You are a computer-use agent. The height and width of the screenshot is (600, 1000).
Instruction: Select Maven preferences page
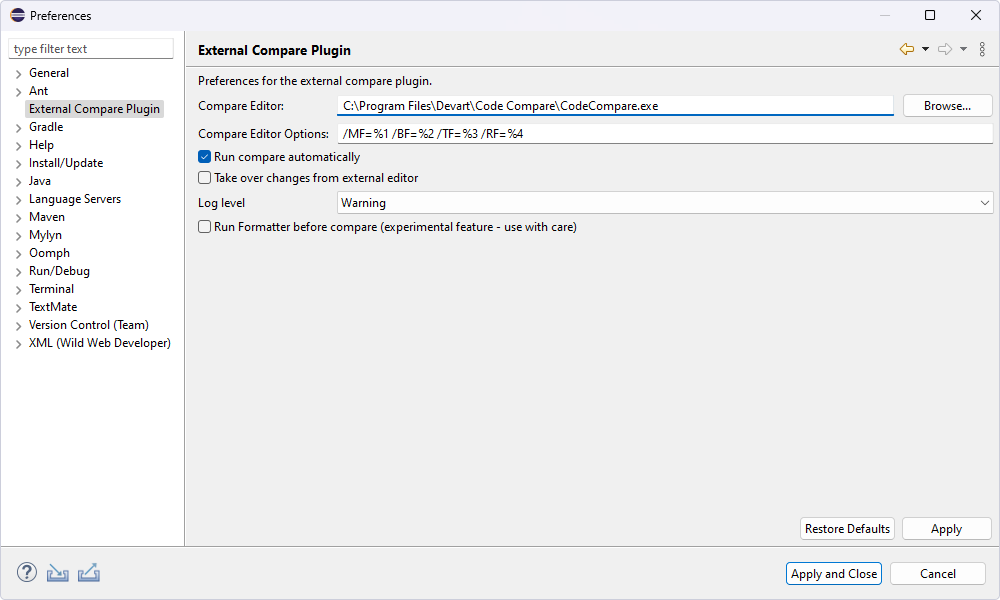pos(47,217)
